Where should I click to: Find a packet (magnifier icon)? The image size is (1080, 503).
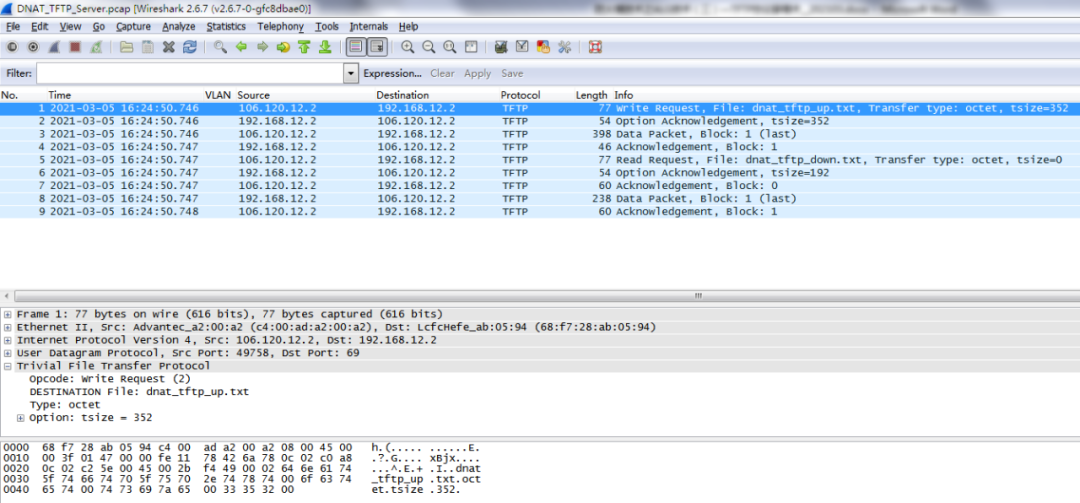tap(220, 47)
